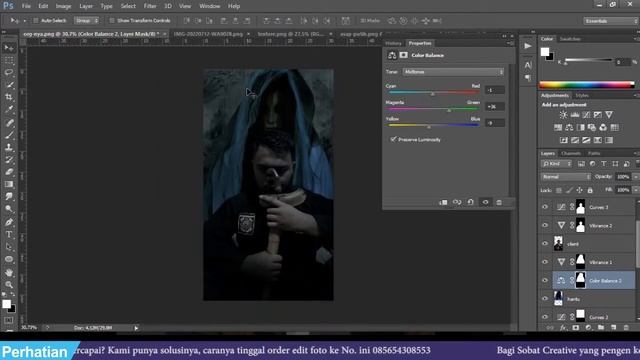Select the Path Selection tool
The width and height of the screenshot is (640, 360).
(x=9, y=247)
